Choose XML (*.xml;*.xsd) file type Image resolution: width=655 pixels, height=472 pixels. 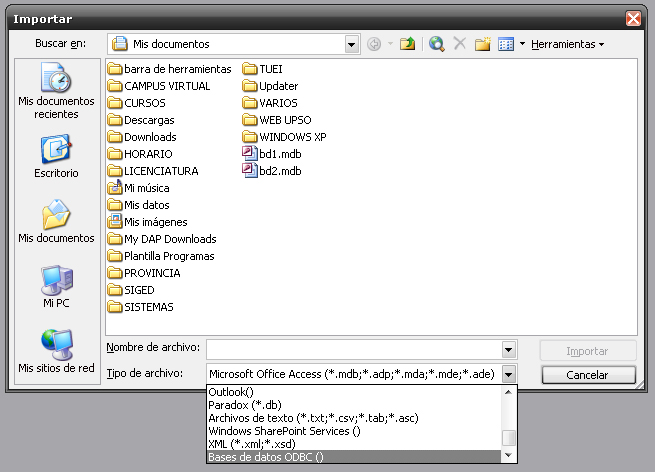[354, 444]
